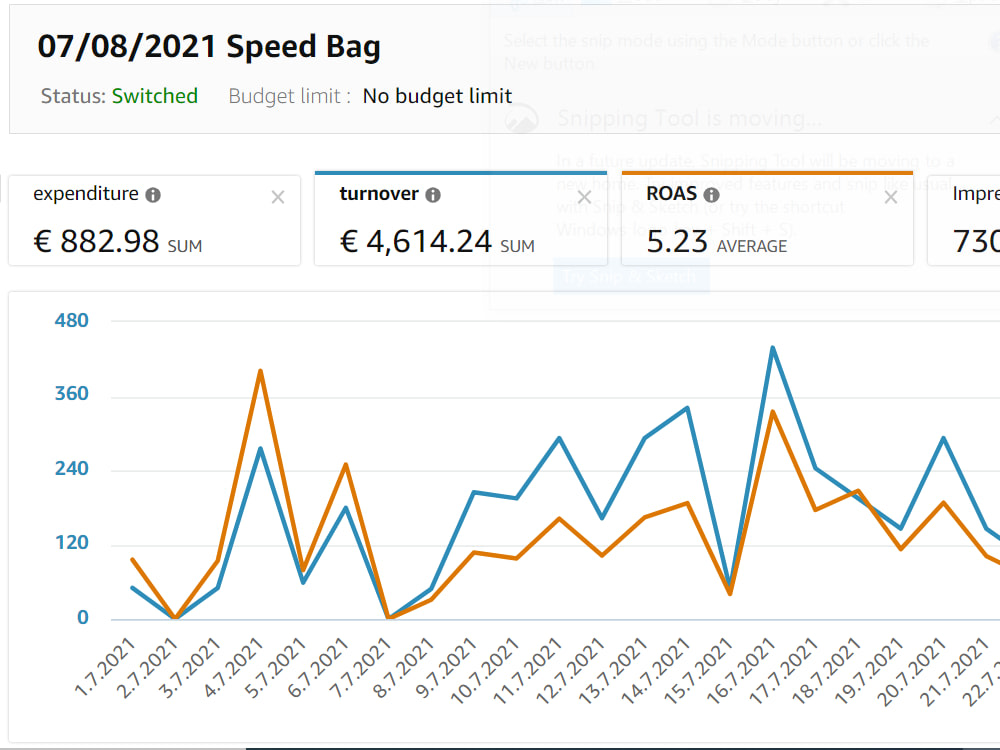Remove the expenditure metric card
Viewport: 1000px width, 750px height.
(x=278, y=198)
